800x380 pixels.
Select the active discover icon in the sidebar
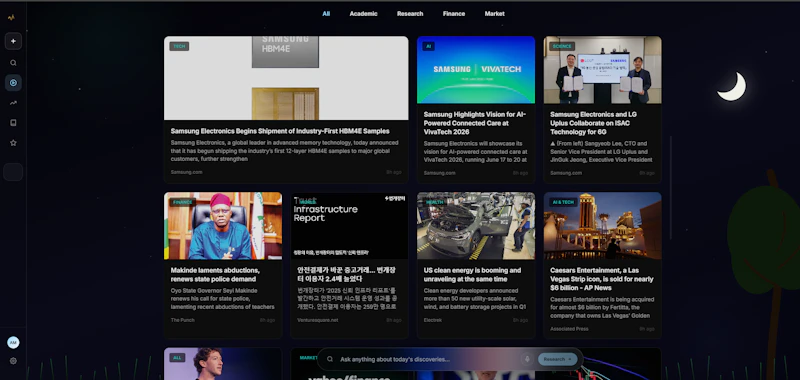coord(13,83)
